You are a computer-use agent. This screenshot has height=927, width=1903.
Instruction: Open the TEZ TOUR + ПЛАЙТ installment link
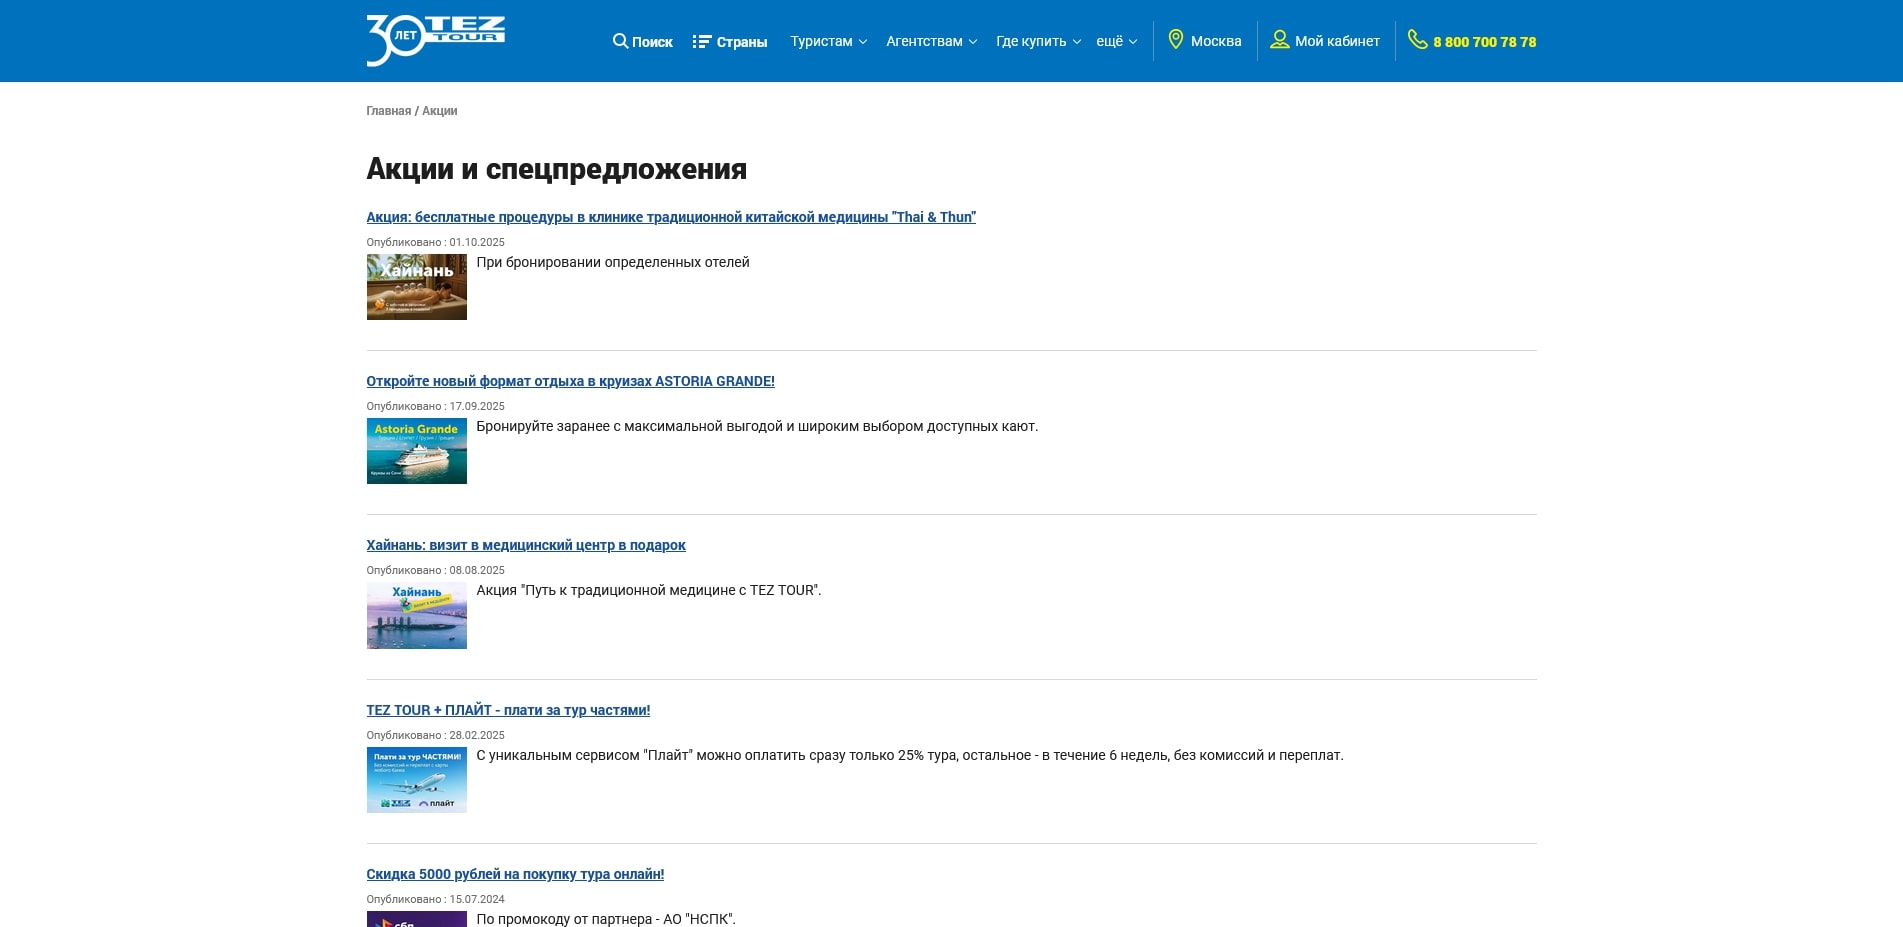point(507,710)
